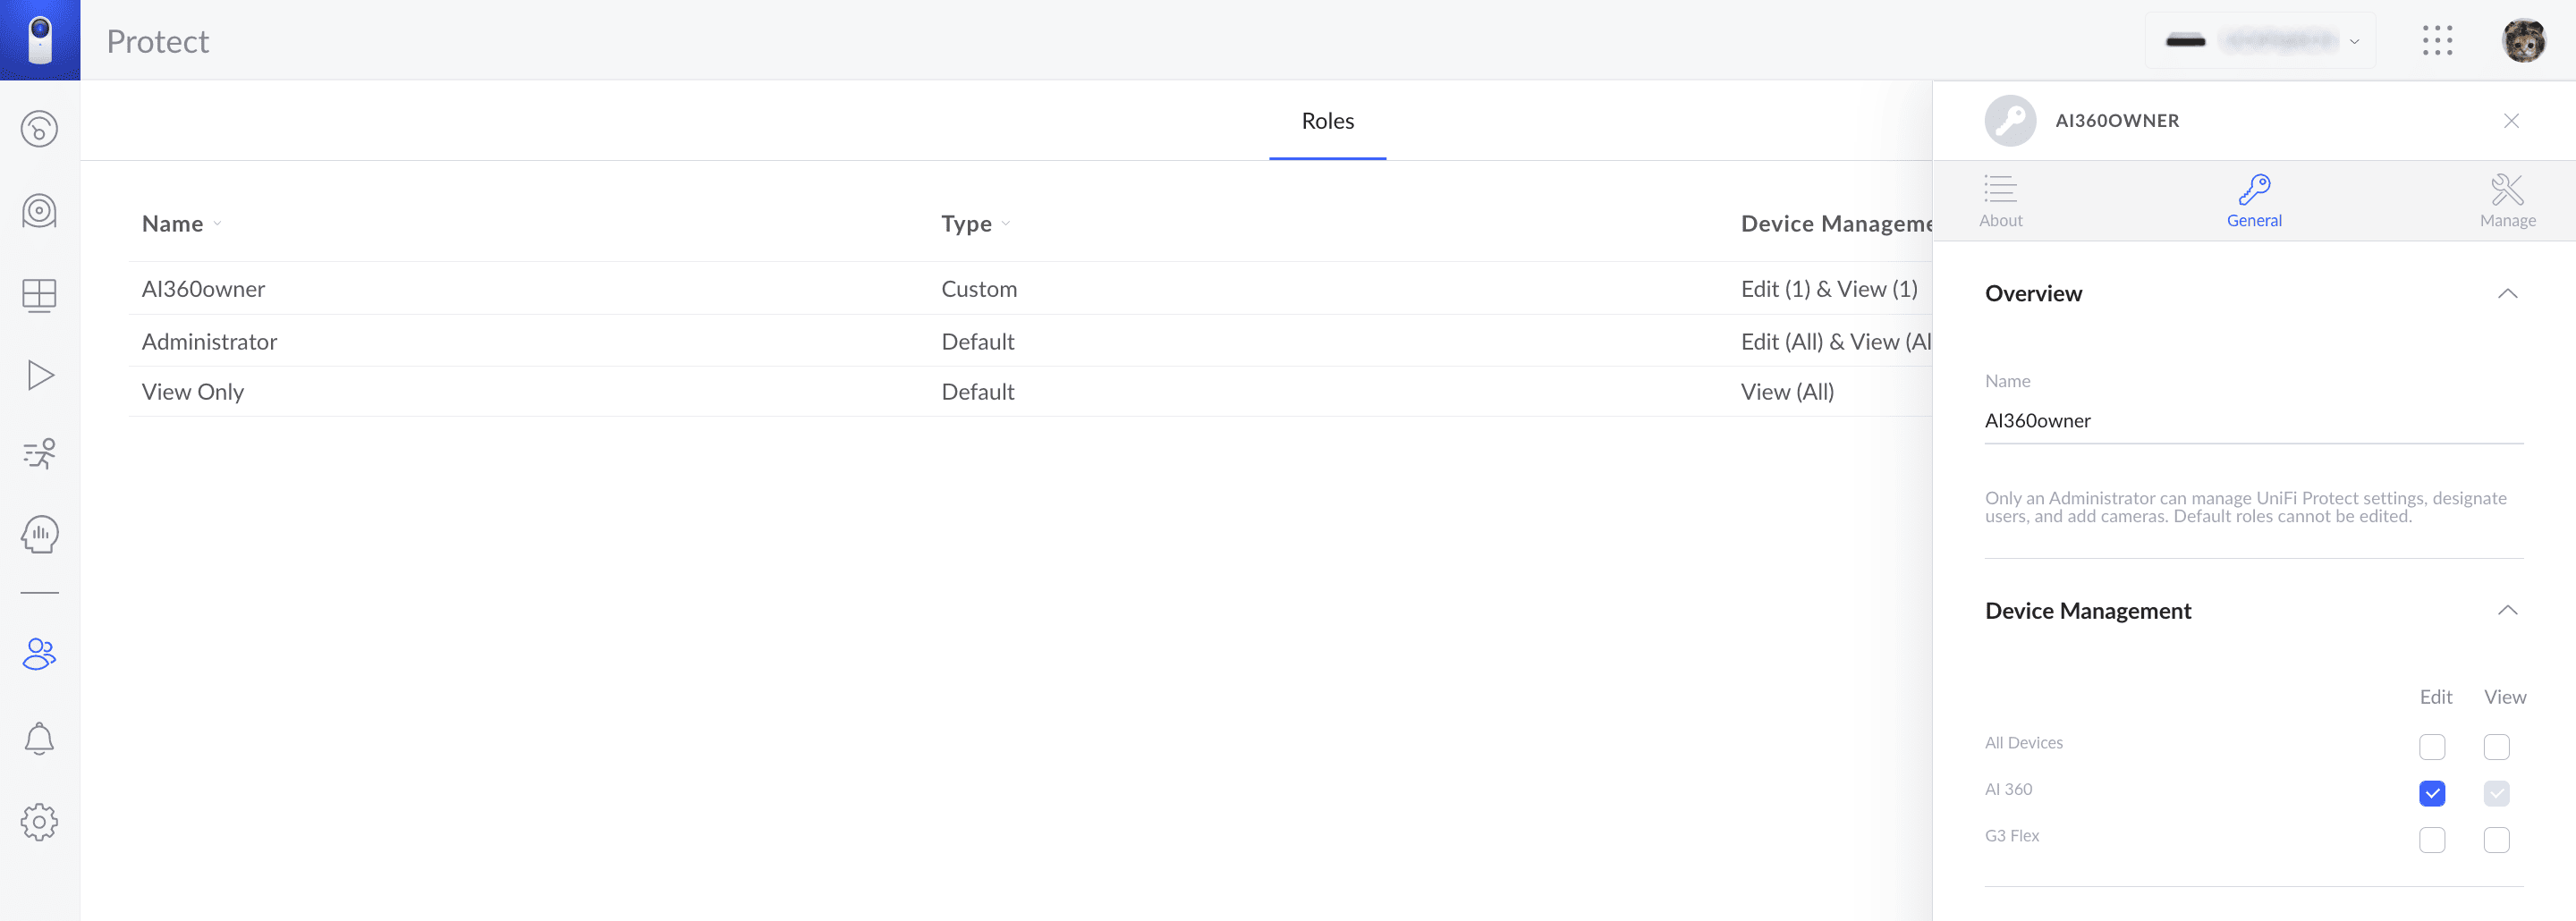Click the Edit (1) & View (1) cell
Image resolution: width=2576 pixels, height=921 pixels.
1828,289
